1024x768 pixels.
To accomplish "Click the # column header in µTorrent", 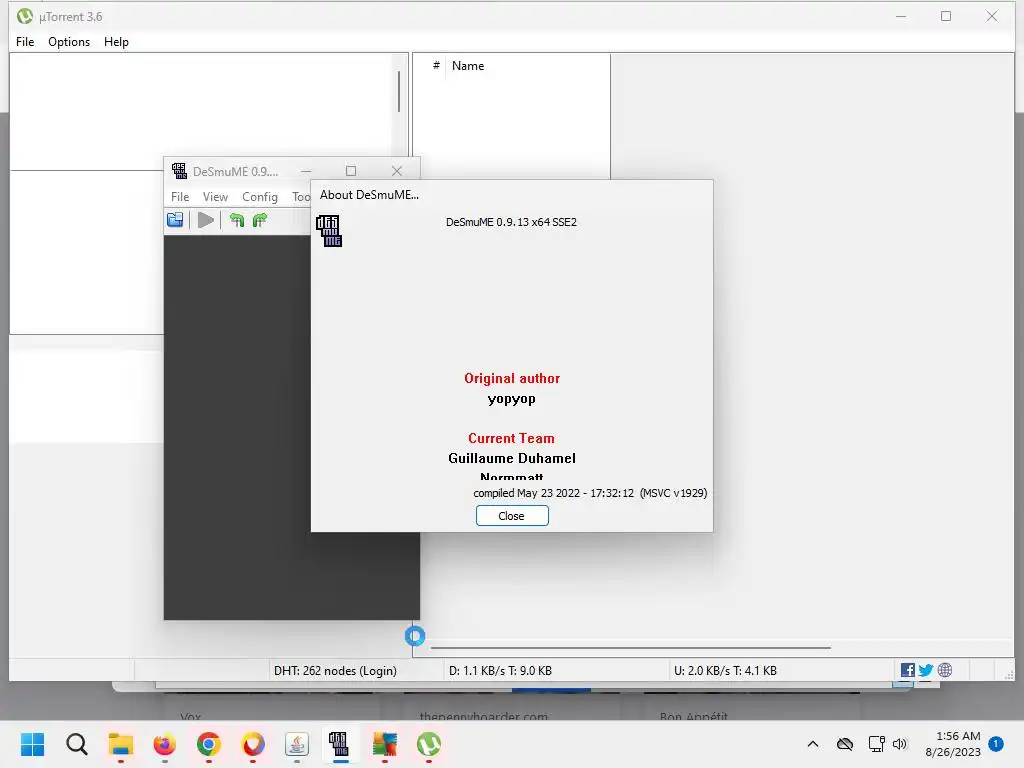I will tap(436, 66).
